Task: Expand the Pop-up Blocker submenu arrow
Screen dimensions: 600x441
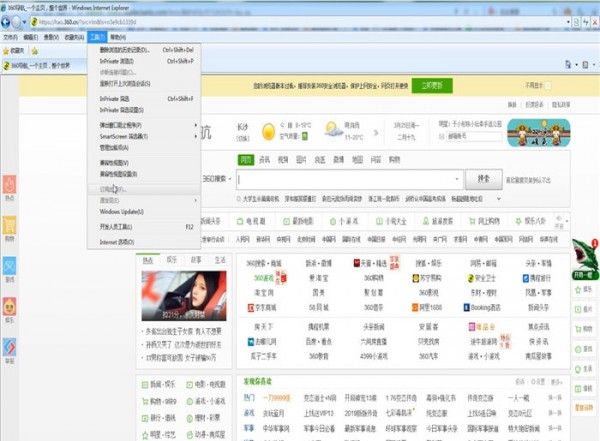Action: pos(196,125)
